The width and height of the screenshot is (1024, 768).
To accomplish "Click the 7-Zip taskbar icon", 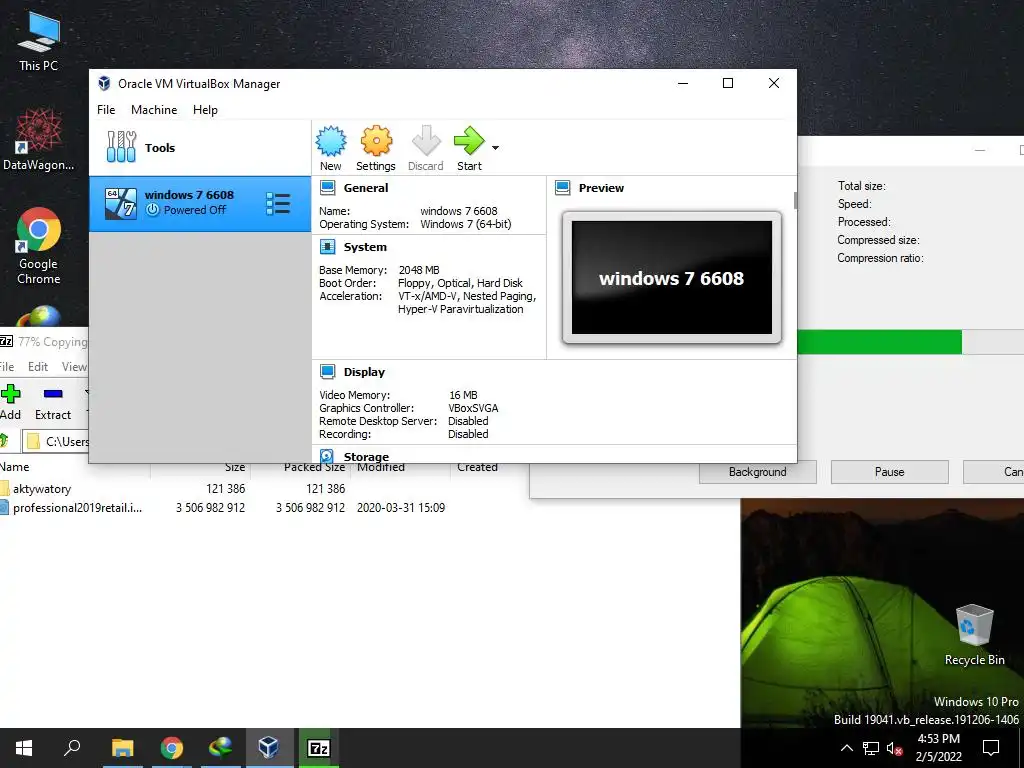I will pos(319,748).
